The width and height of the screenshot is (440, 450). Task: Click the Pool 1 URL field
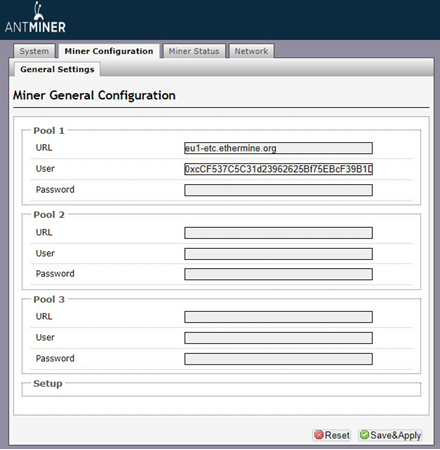278,148
